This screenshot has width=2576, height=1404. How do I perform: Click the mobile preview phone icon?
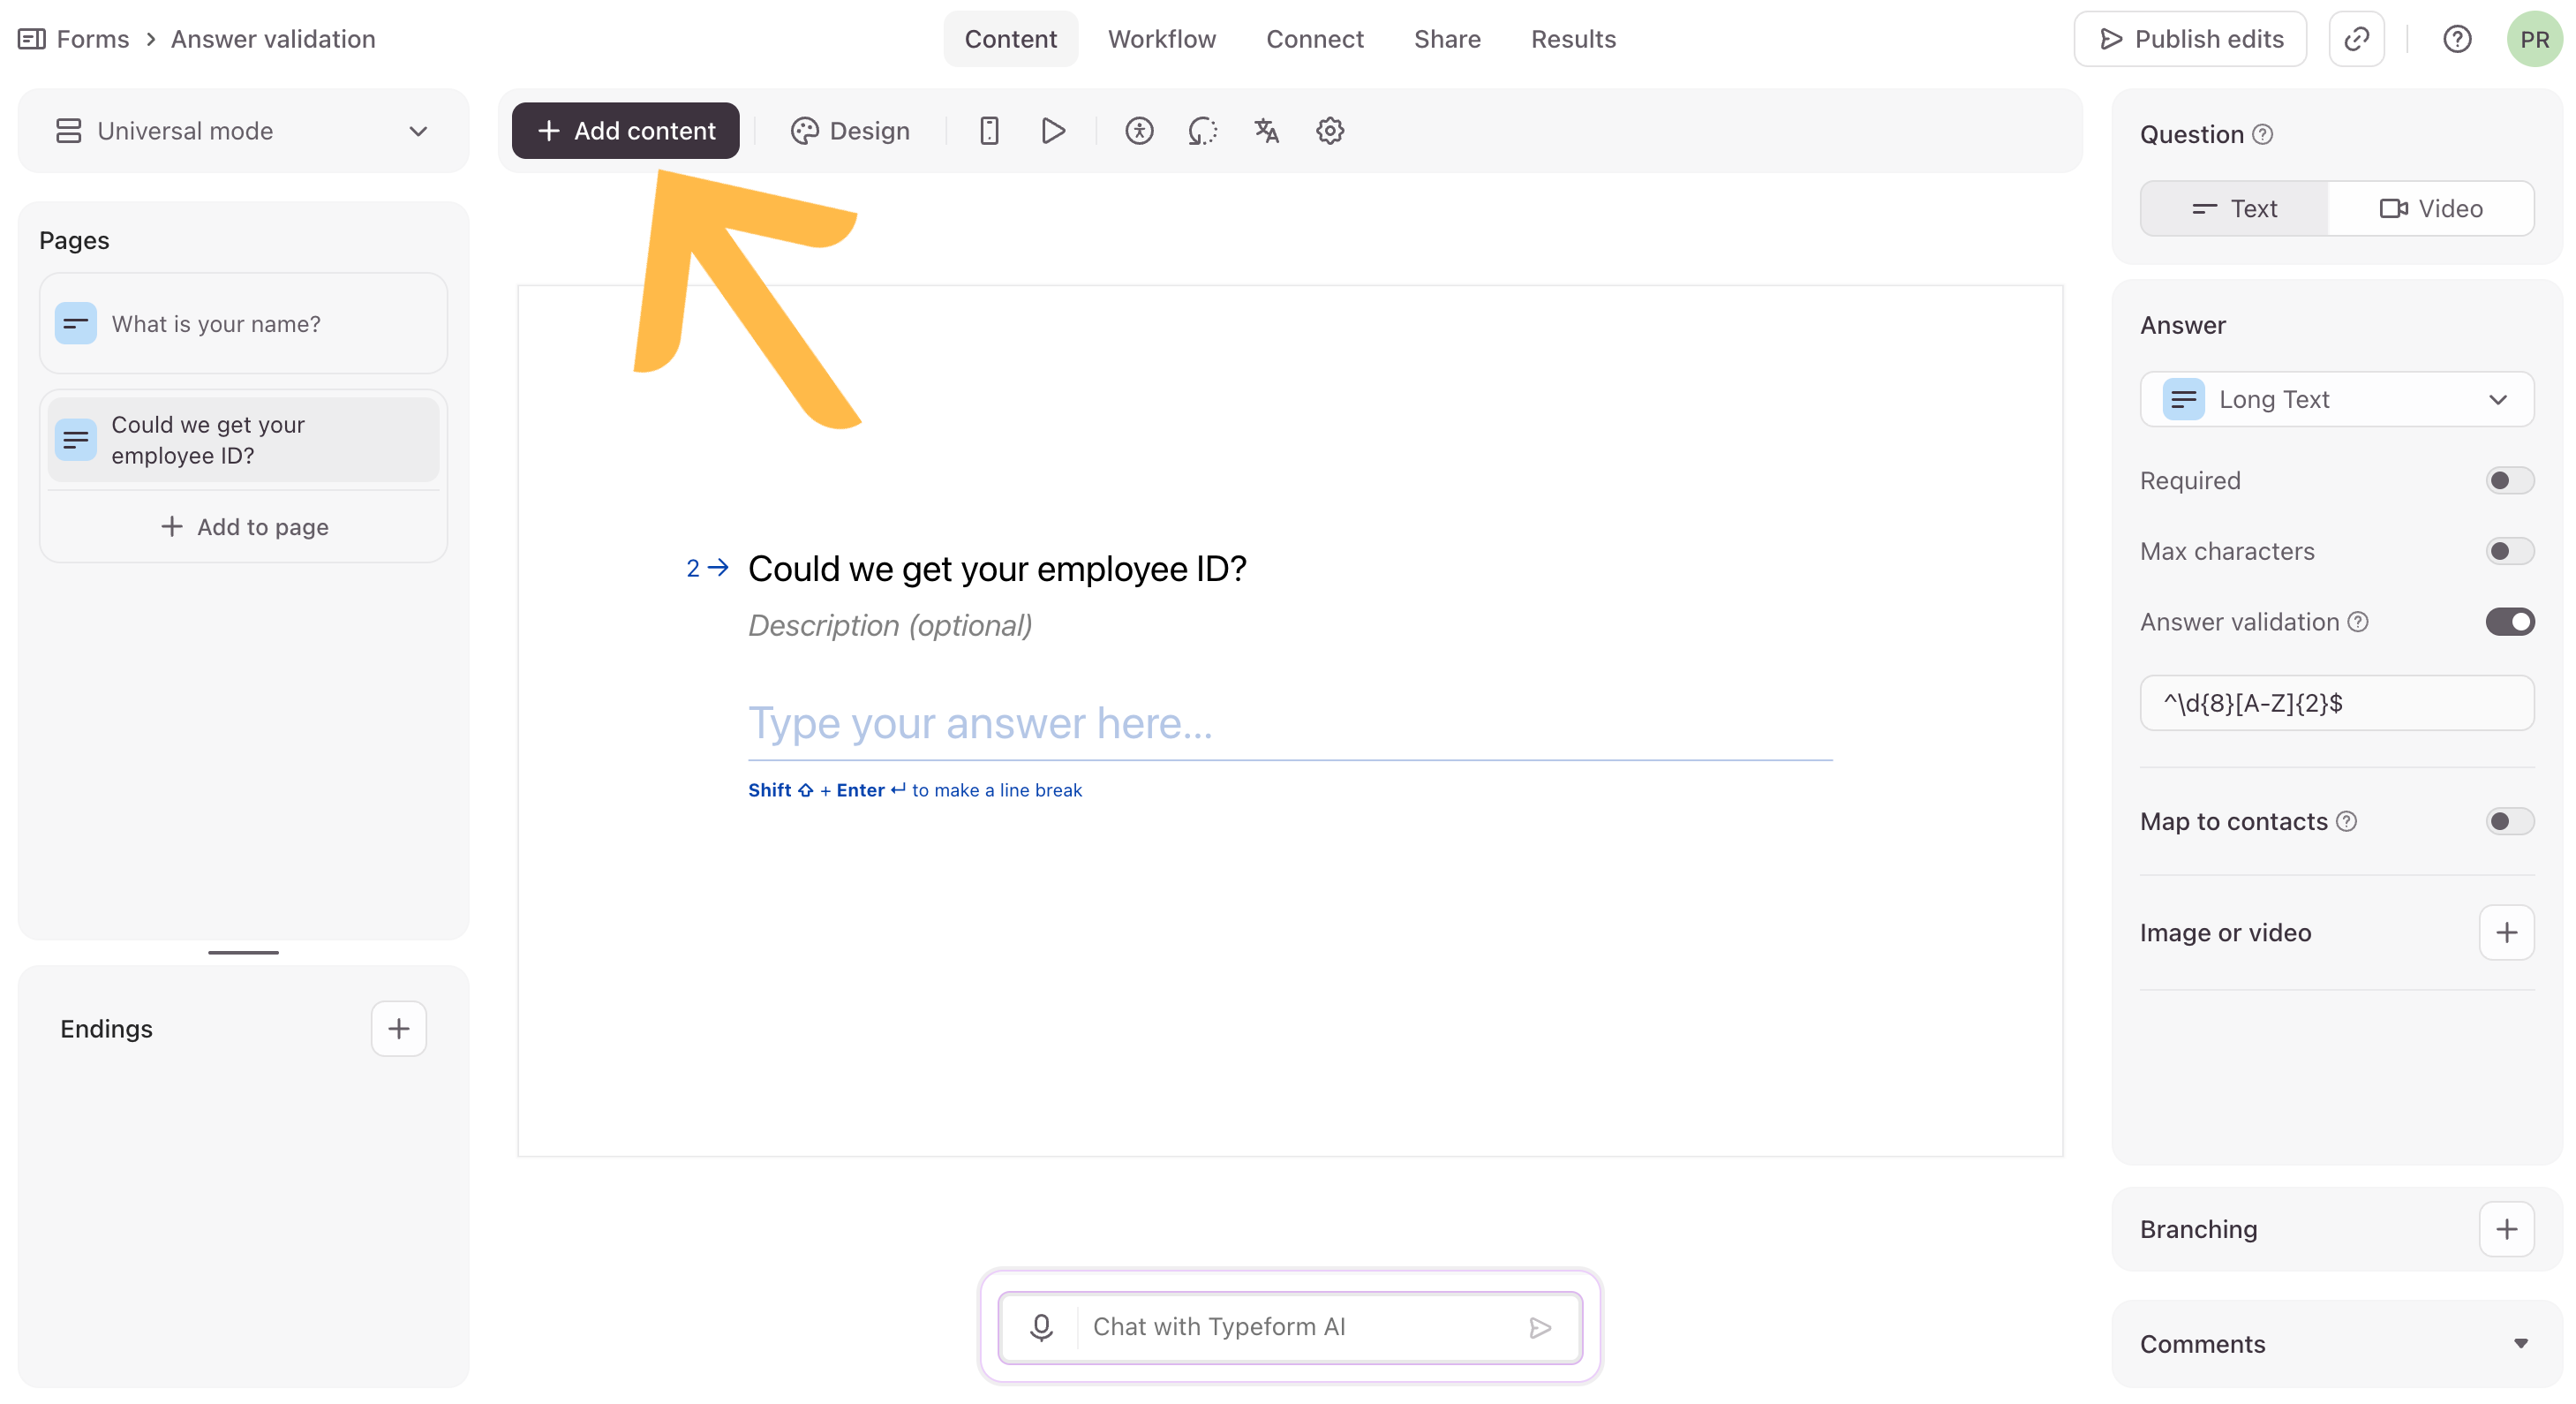(x=989, y=131)
